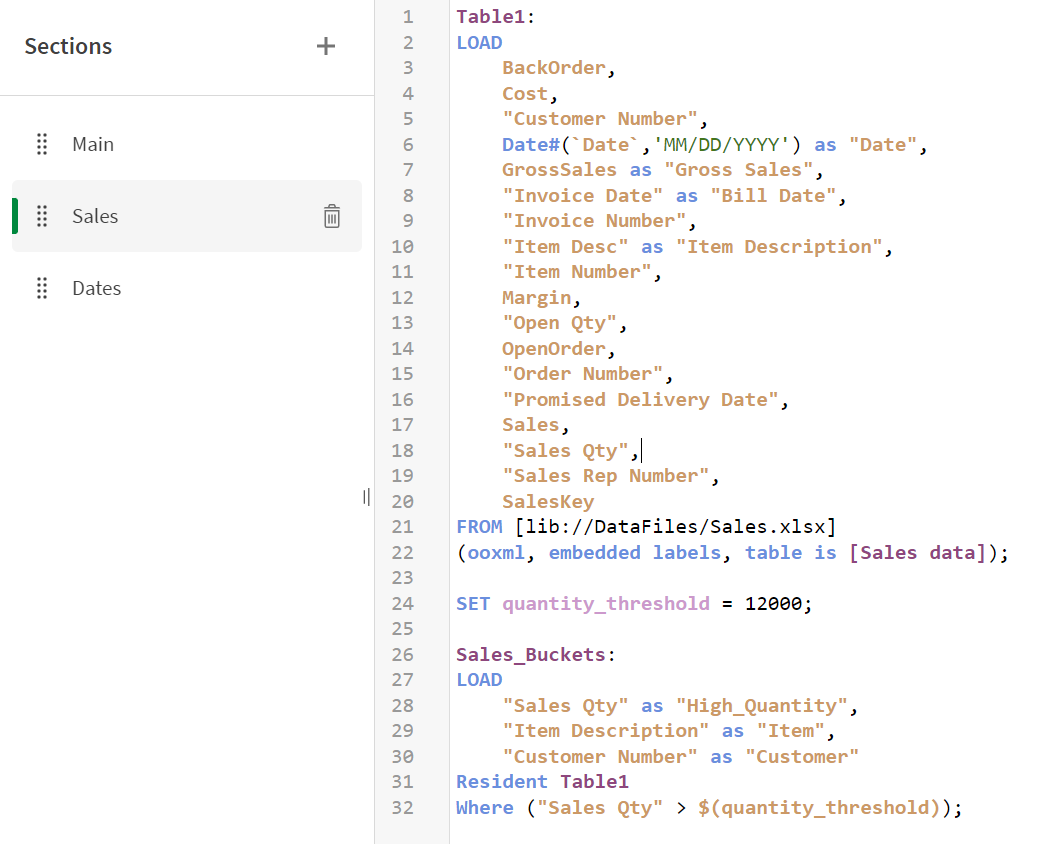Switch to the Dates script section
Screen dimensions: 1037x844
tap(97, 288)
